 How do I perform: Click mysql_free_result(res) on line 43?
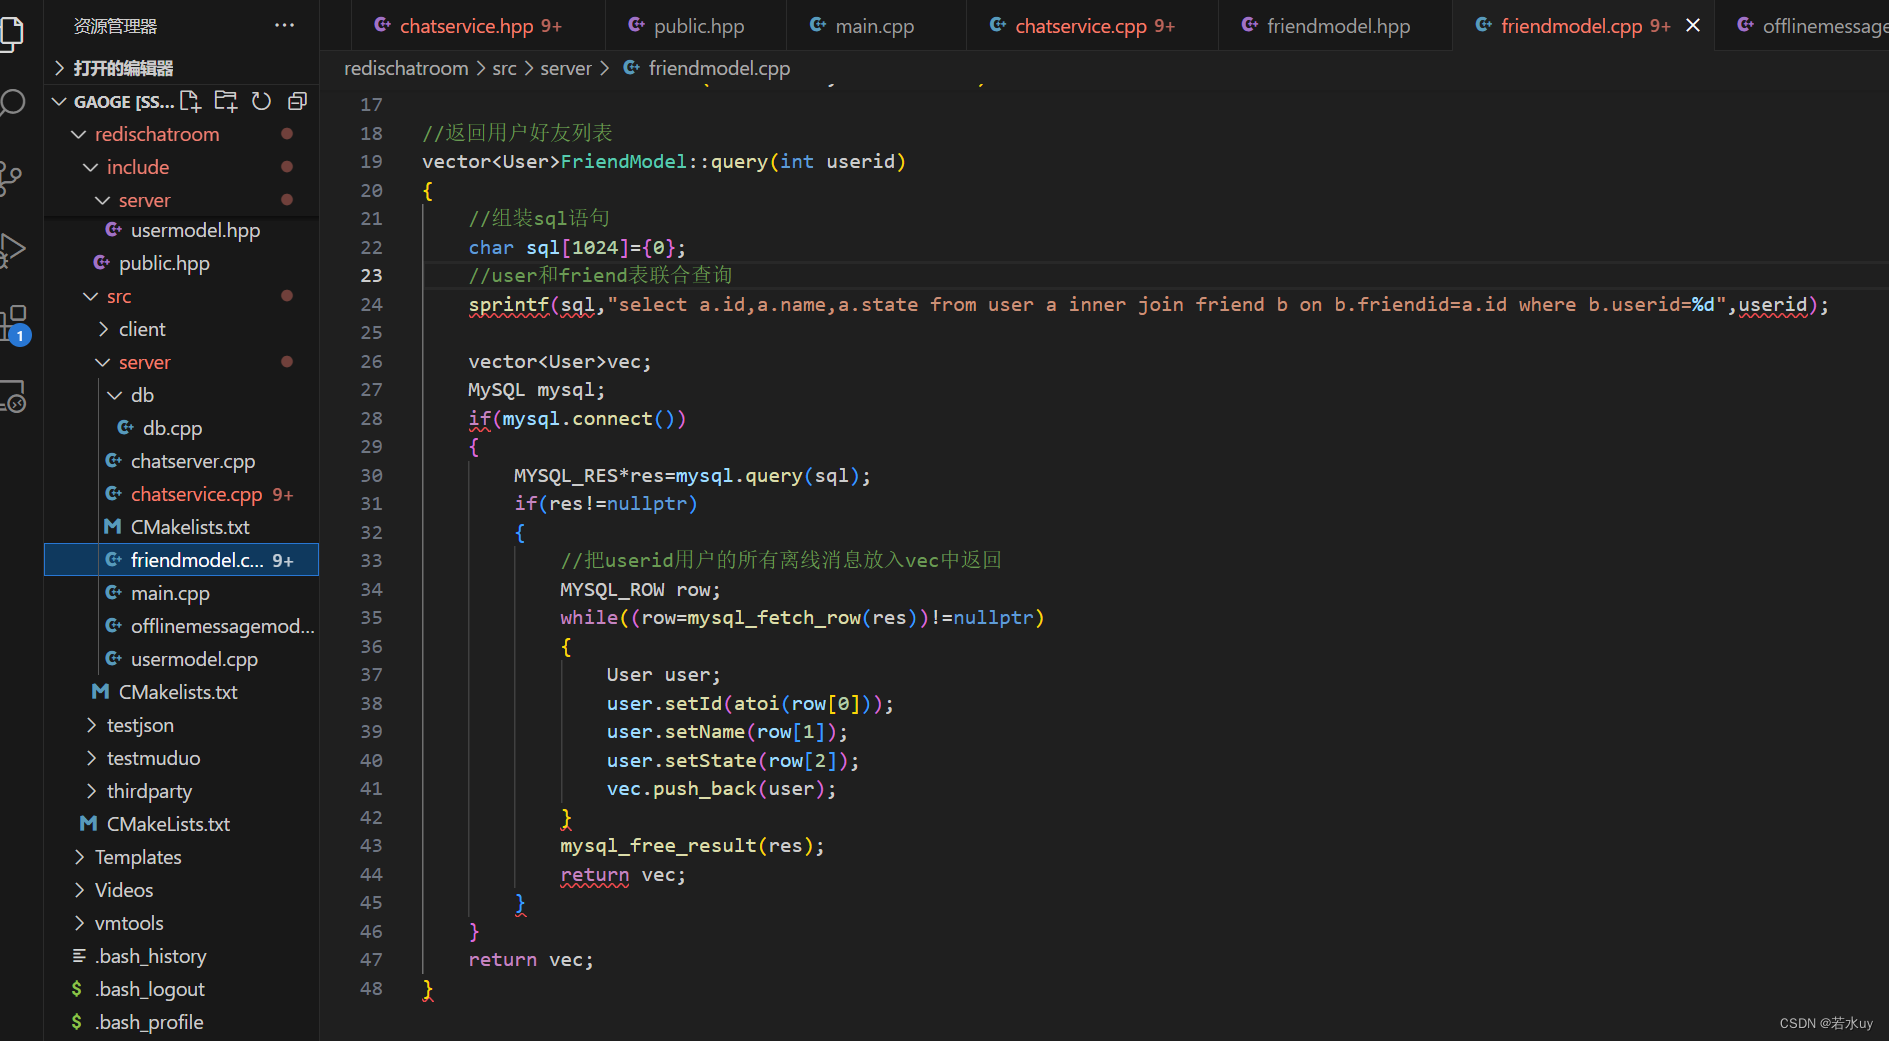click(693, 846)
